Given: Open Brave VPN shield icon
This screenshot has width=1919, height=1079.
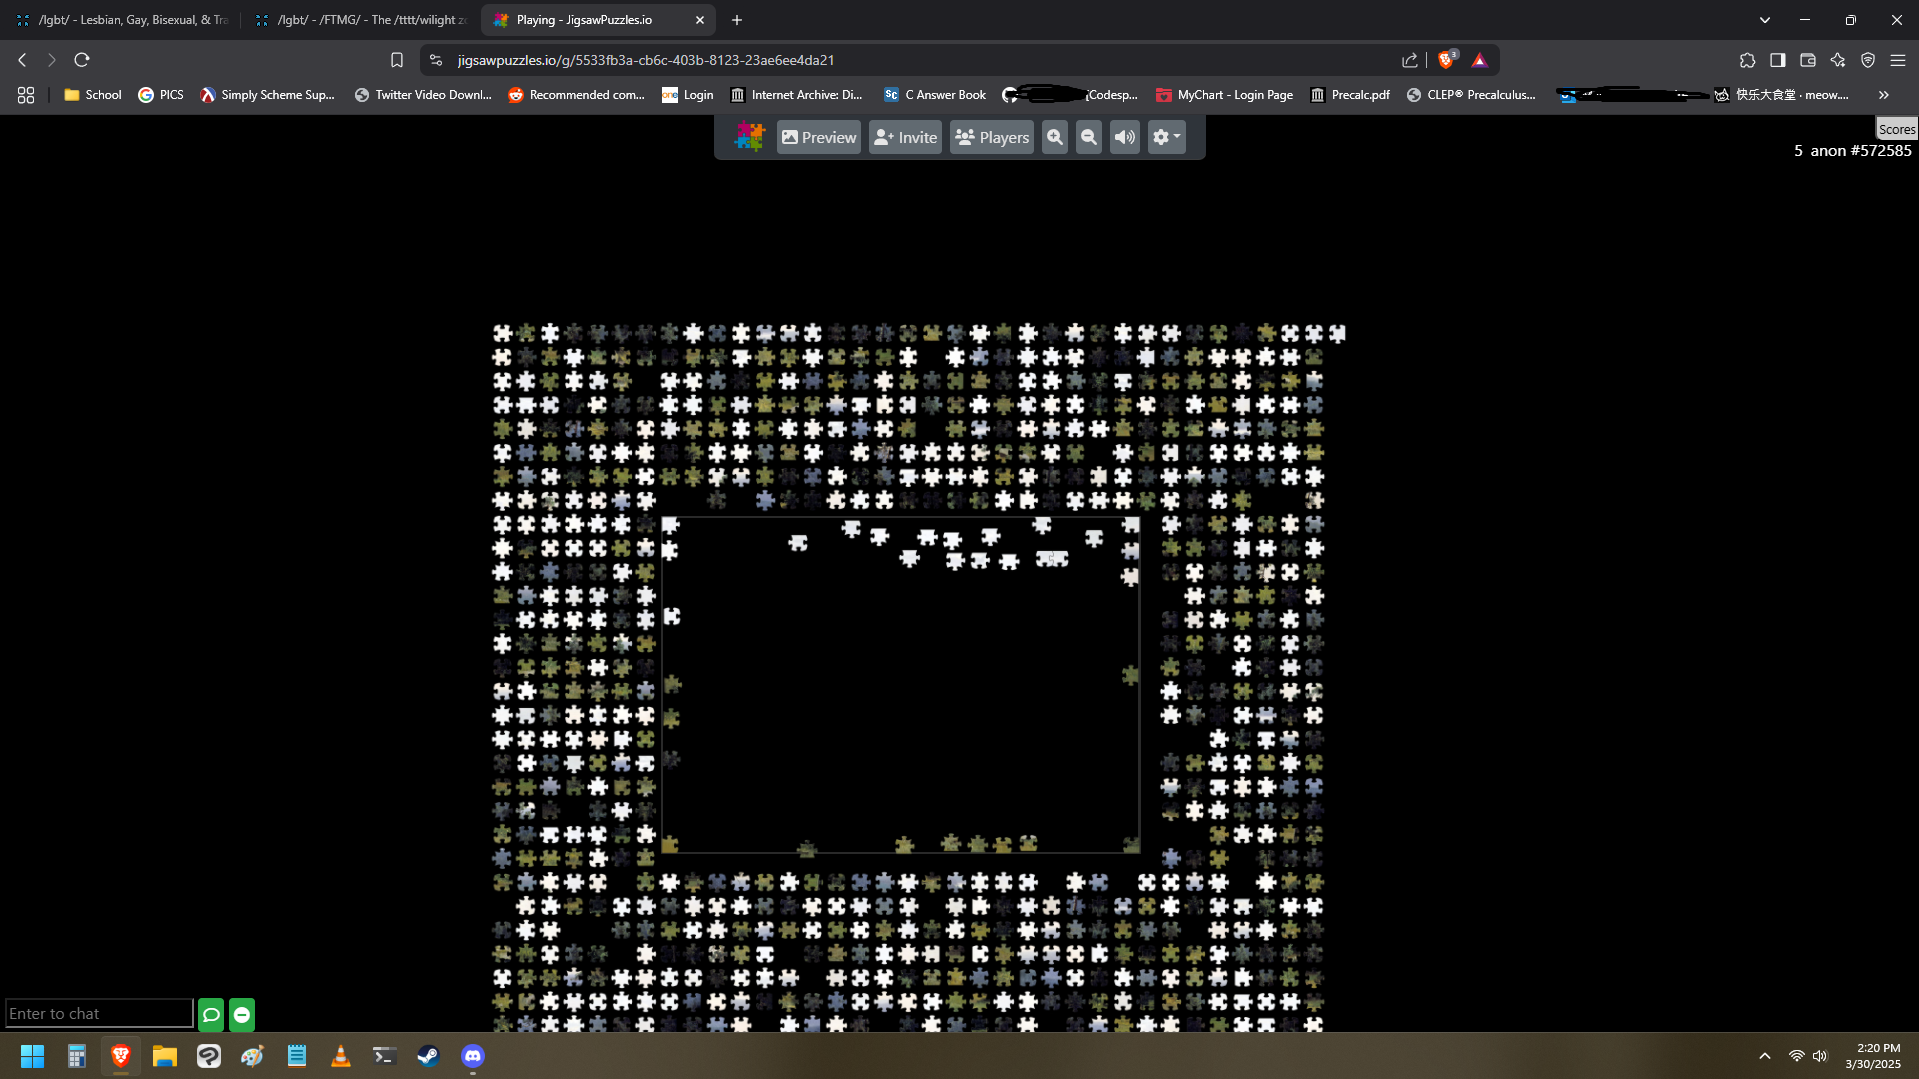Looking at the screenshot, I should pos(1867,60).
